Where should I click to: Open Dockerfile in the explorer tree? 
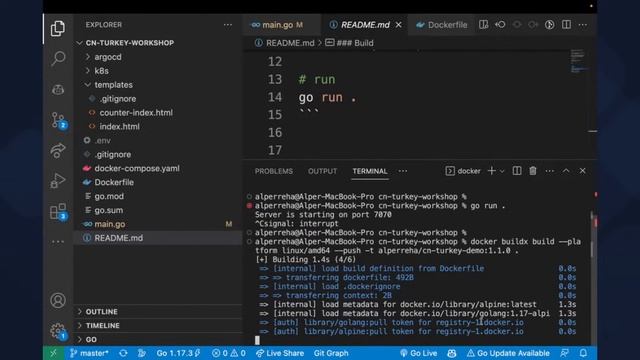(114, 182)
